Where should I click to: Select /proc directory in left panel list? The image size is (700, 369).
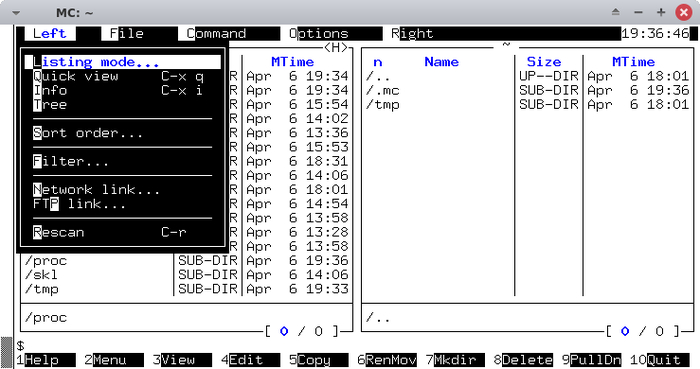tap(46, 261)
